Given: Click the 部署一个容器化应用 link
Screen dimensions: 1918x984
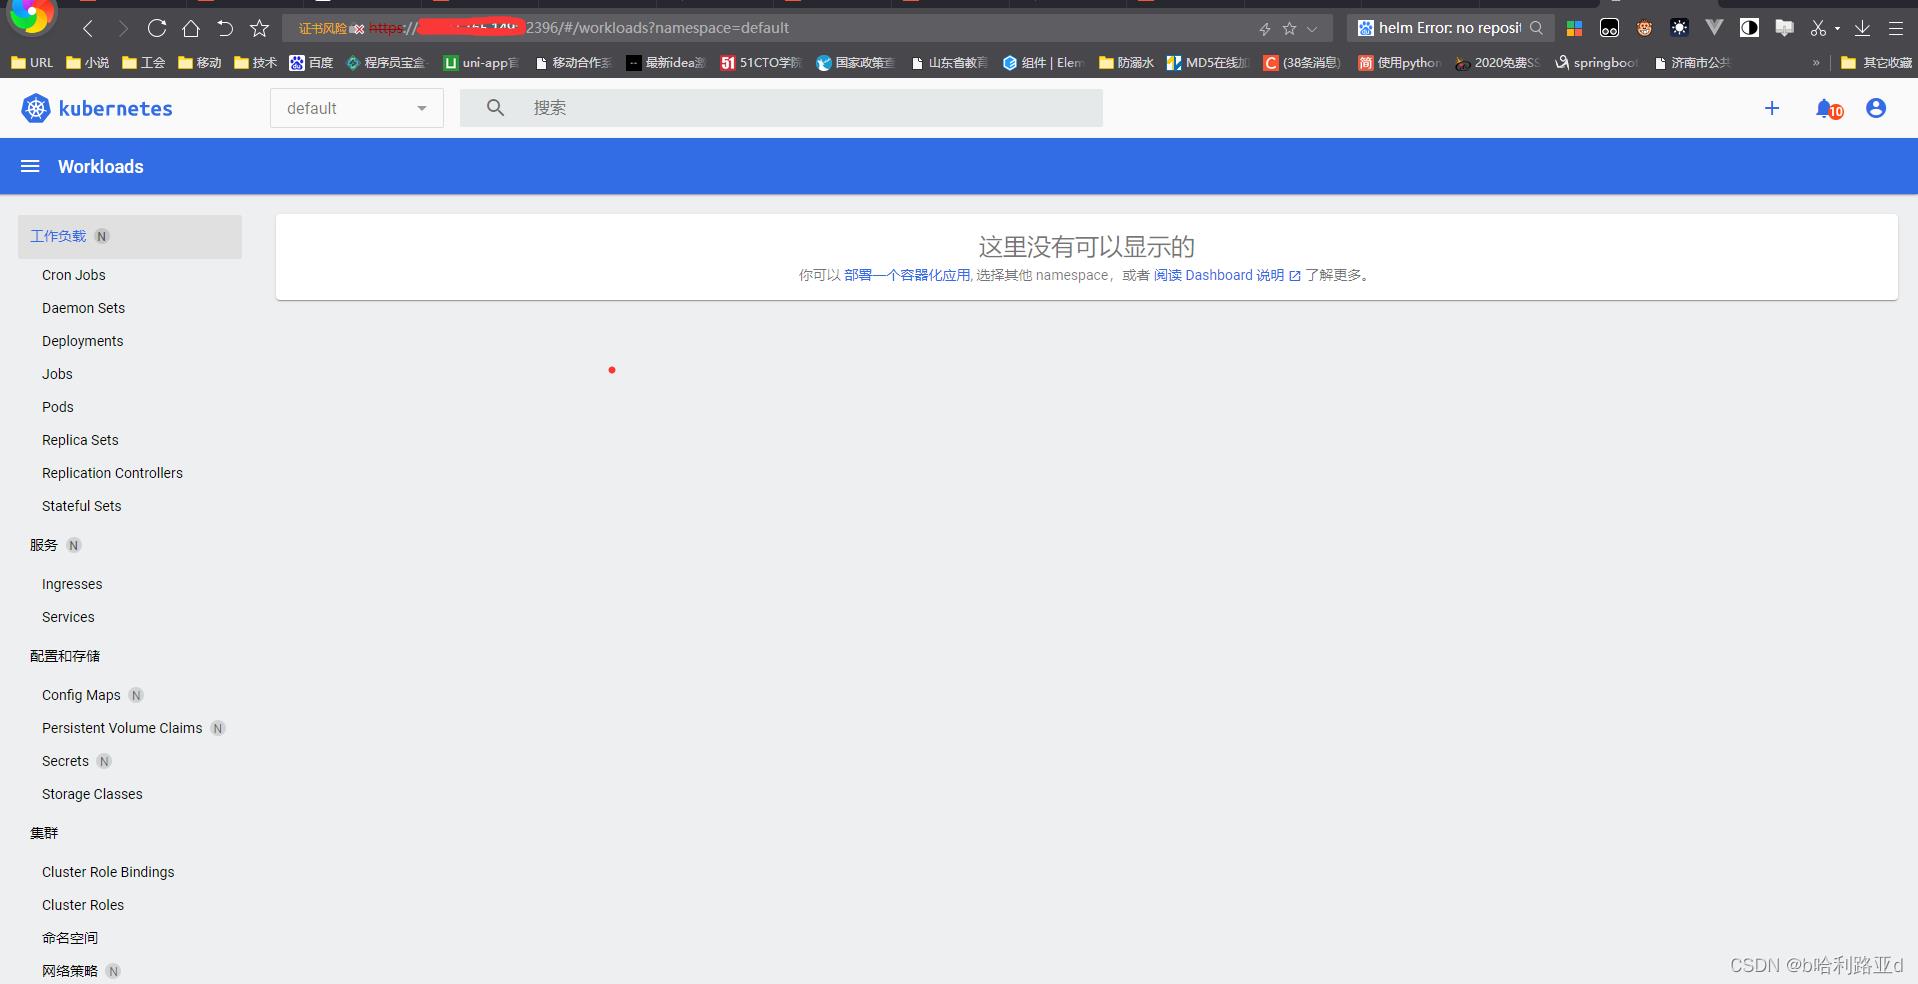Looking at the screenshot, I should (907, 275).
